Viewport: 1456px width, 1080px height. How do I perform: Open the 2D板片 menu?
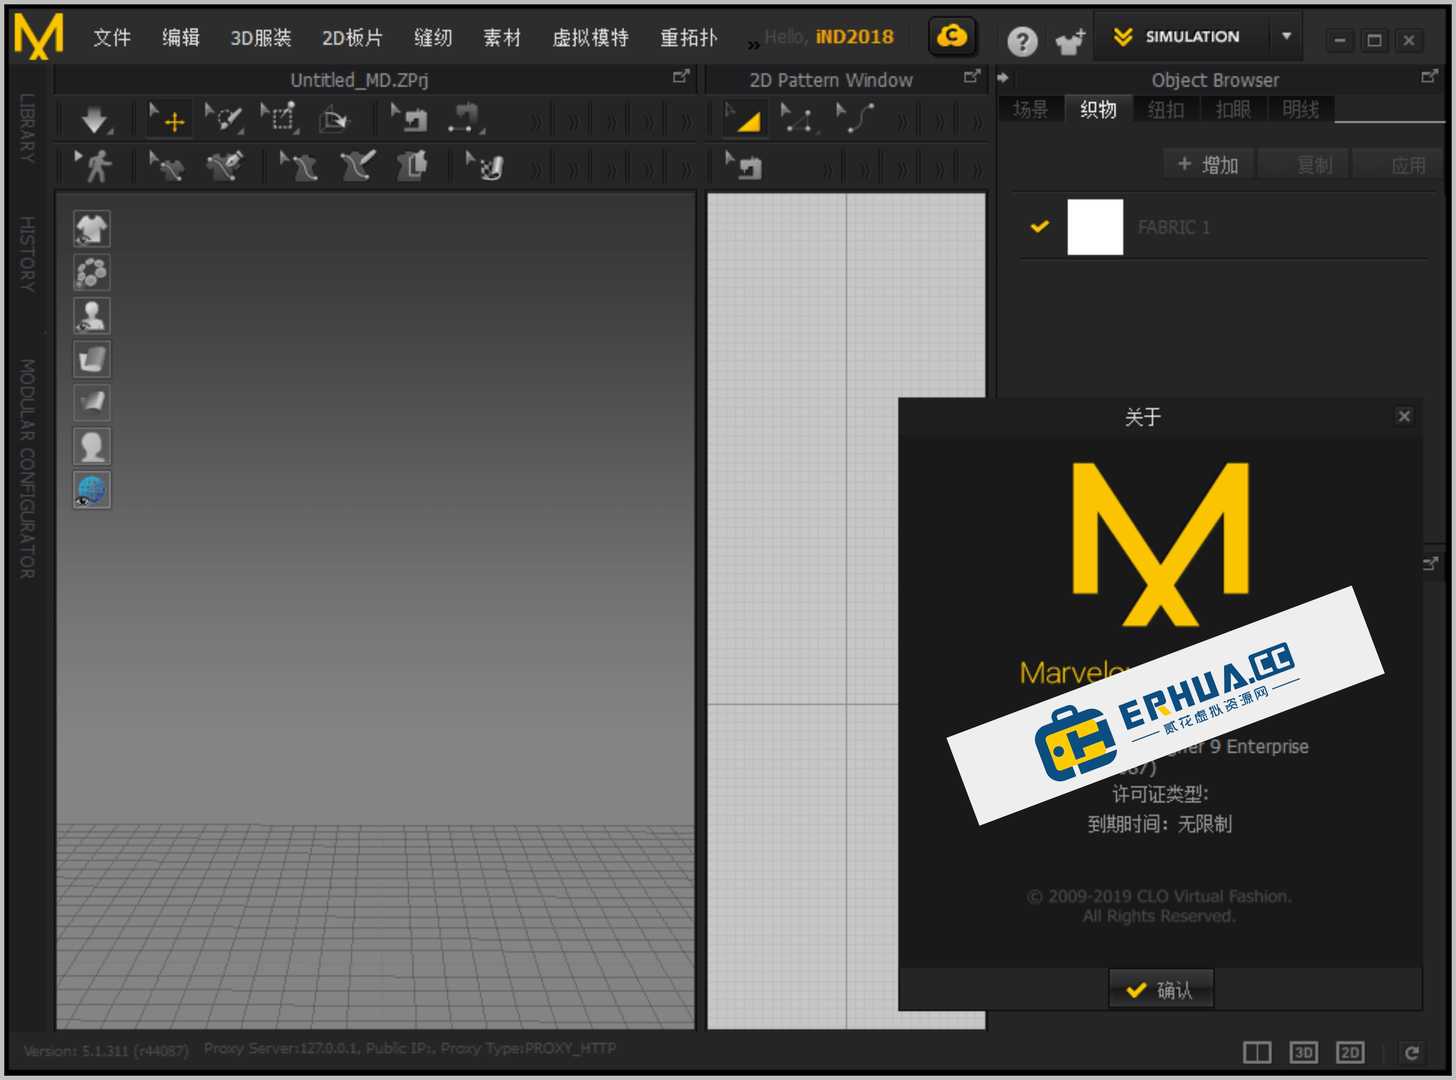(352, 38)
